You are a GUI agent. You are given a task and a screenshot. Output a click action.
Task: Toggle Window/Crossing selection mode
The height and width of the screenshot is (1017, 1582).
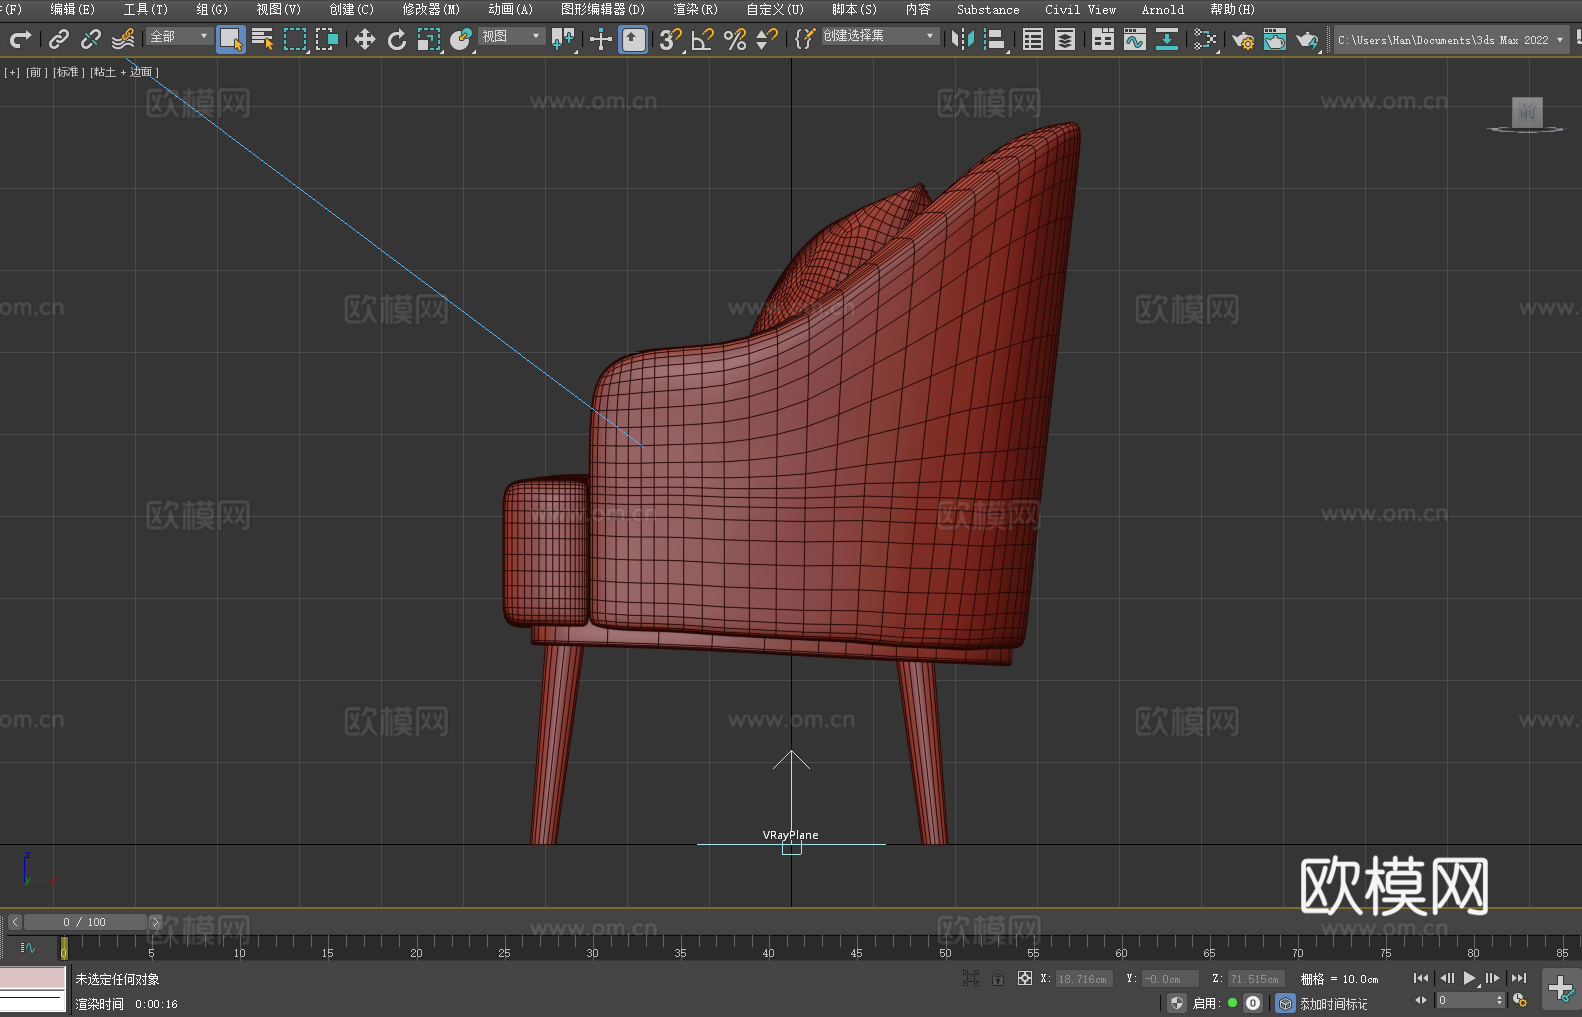327,39
